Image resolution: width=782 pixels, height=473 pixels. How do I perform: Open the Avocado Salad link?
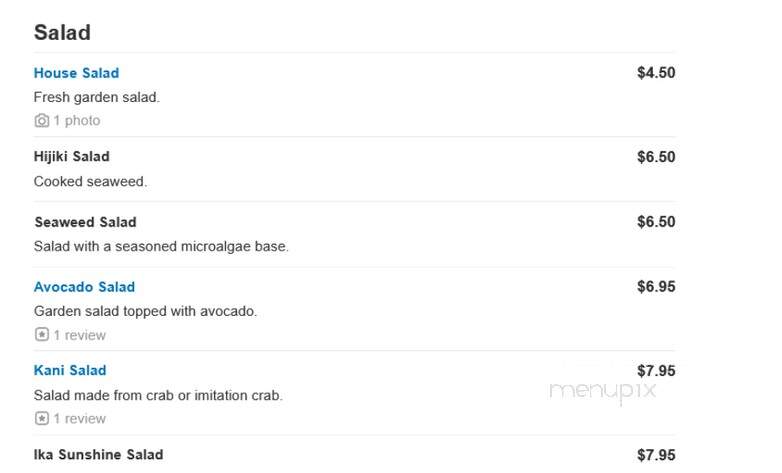click(x=84, y=287)
